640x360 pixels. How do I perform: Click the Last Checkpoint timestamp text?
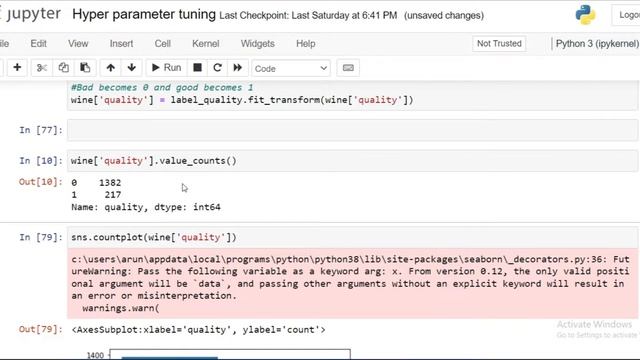click(x=308, y=16)
